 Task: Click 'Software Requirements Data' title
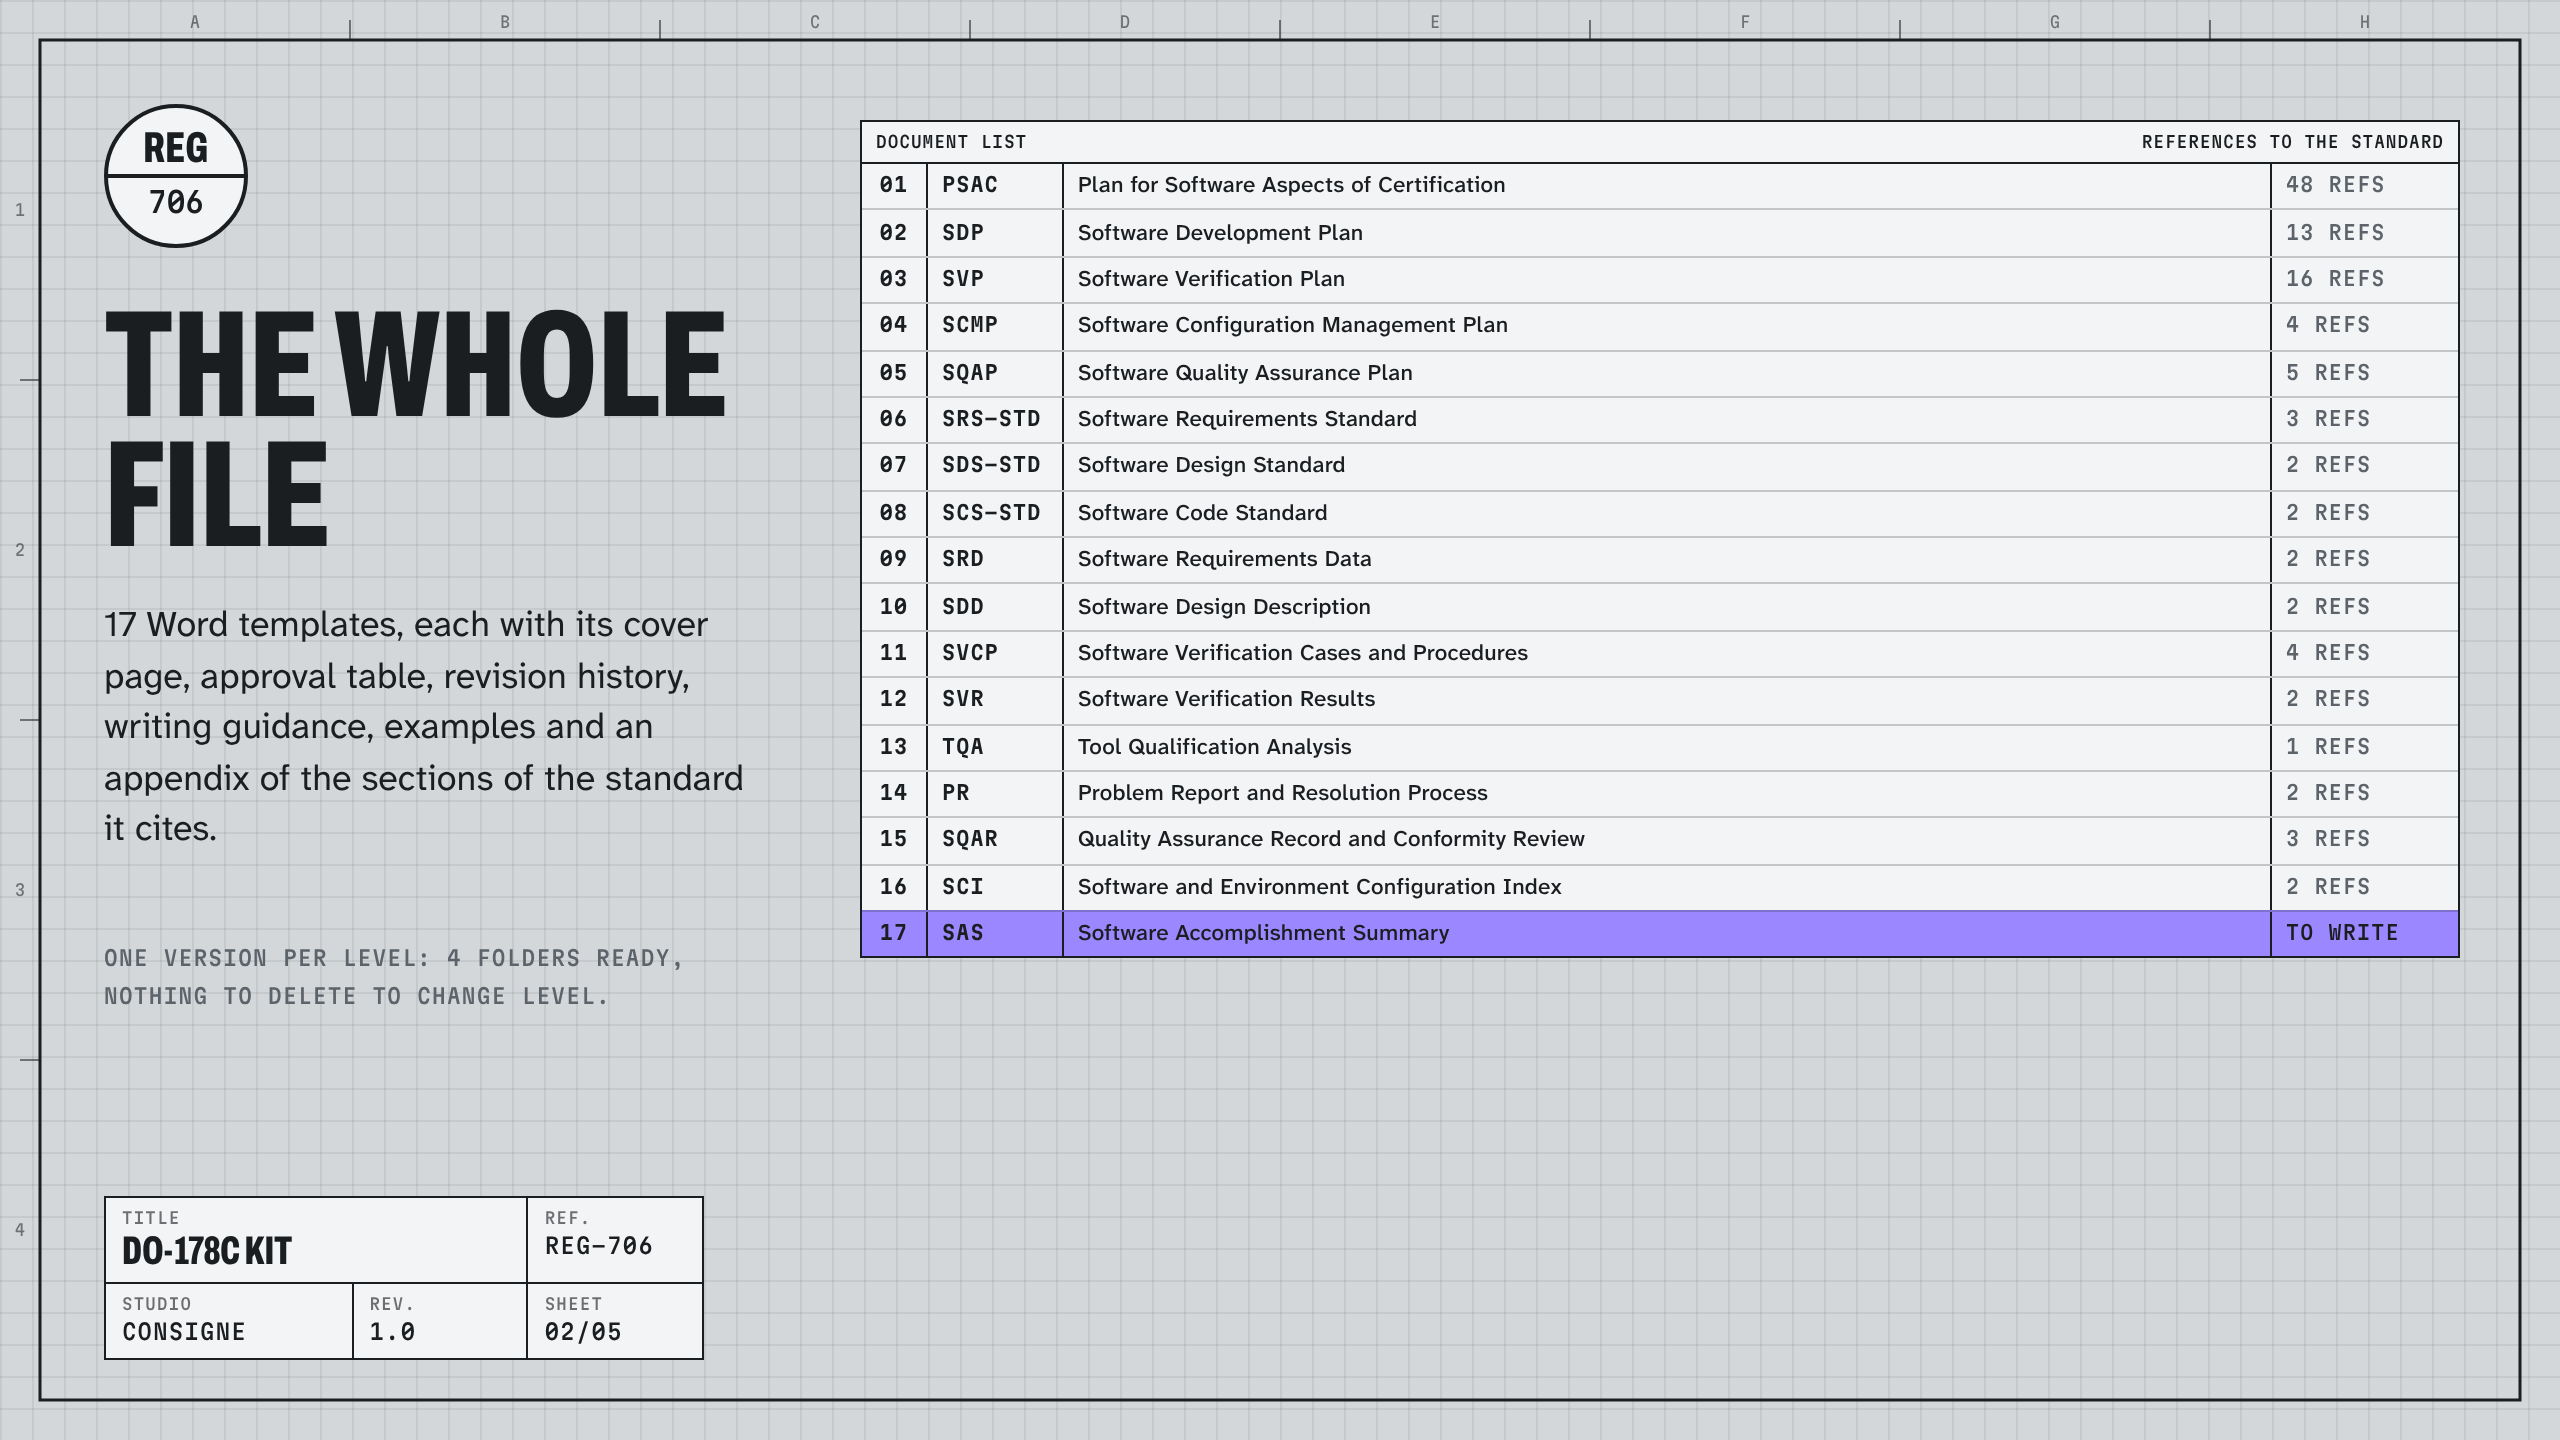tap(1224, 559)
